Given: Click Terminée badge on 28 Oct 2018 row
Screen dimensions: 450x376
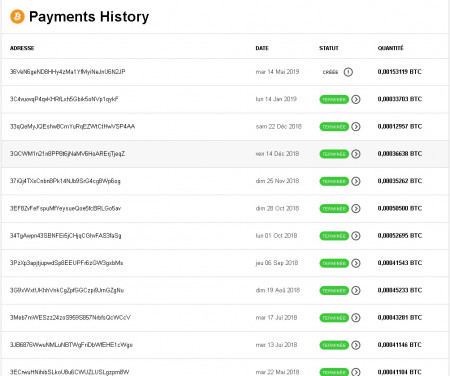Looking at the screenshot, I should (334, 209).
